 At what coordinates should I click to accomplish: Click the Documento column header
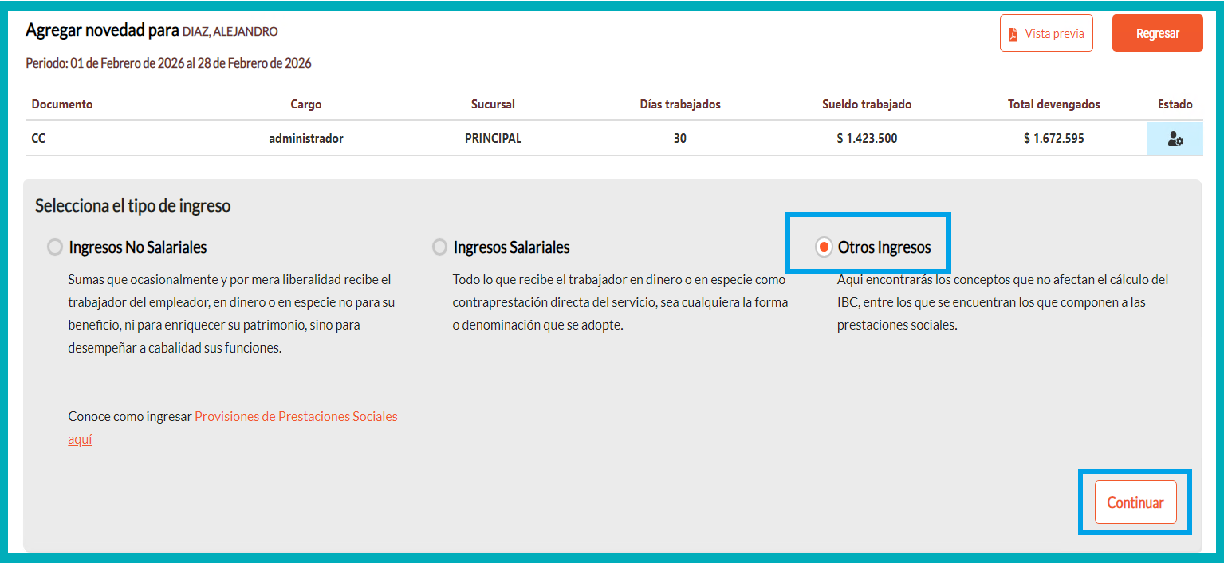pos(62,104)
